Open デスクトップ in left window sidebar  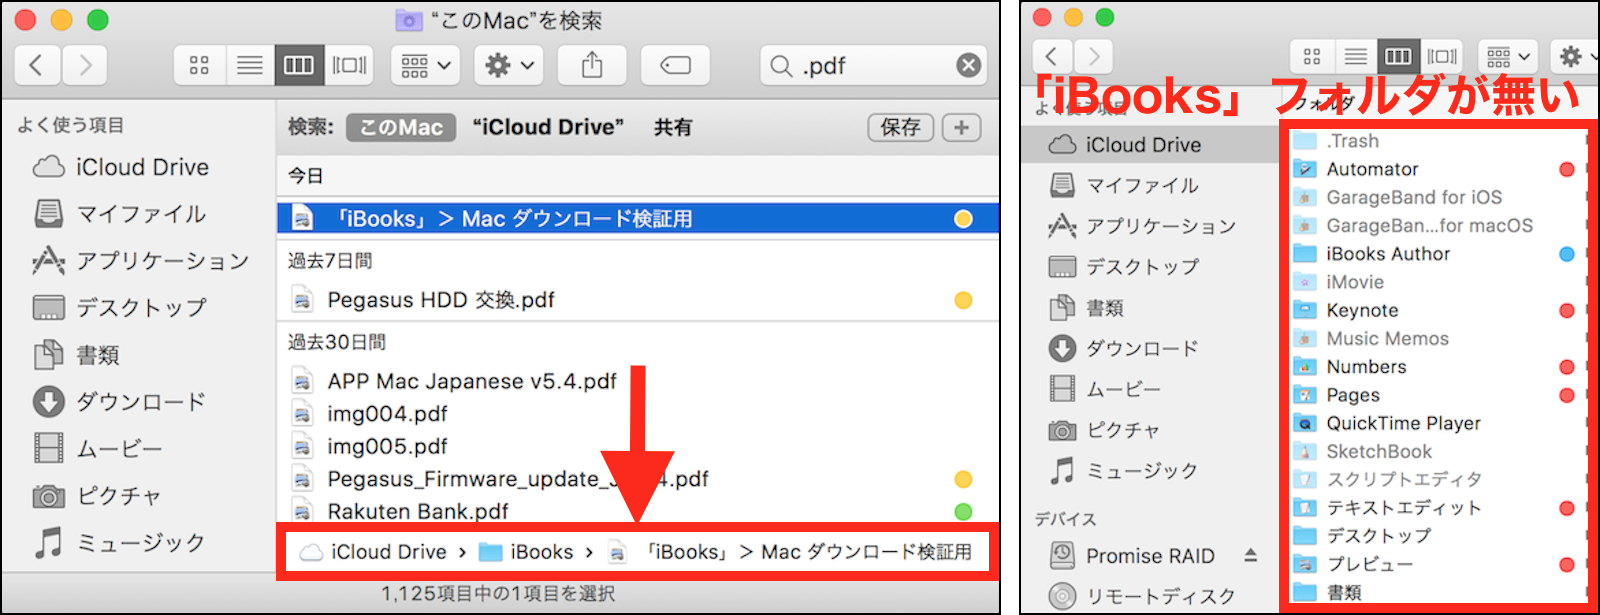coord(119,308)
